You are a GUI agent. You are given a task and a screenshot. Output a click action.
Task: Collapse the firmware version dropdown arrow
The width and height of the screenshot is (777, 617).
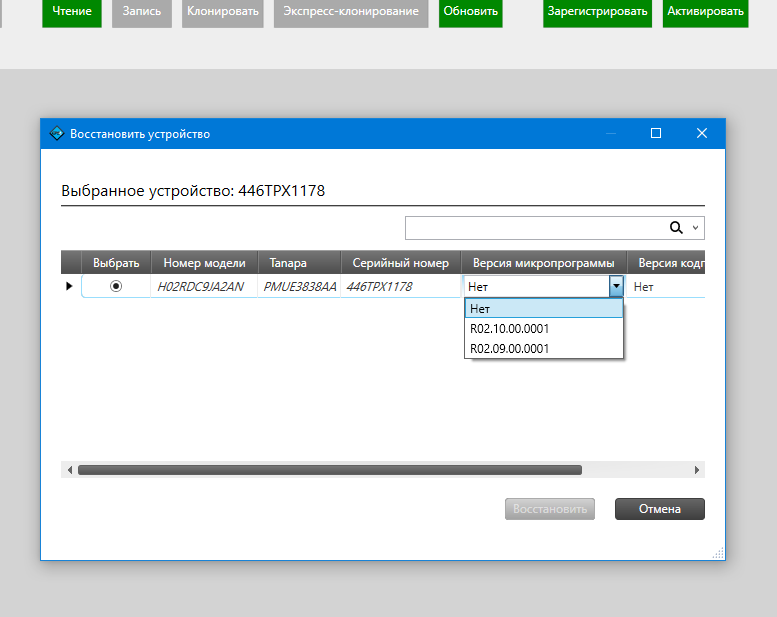[x=616, y=286]
